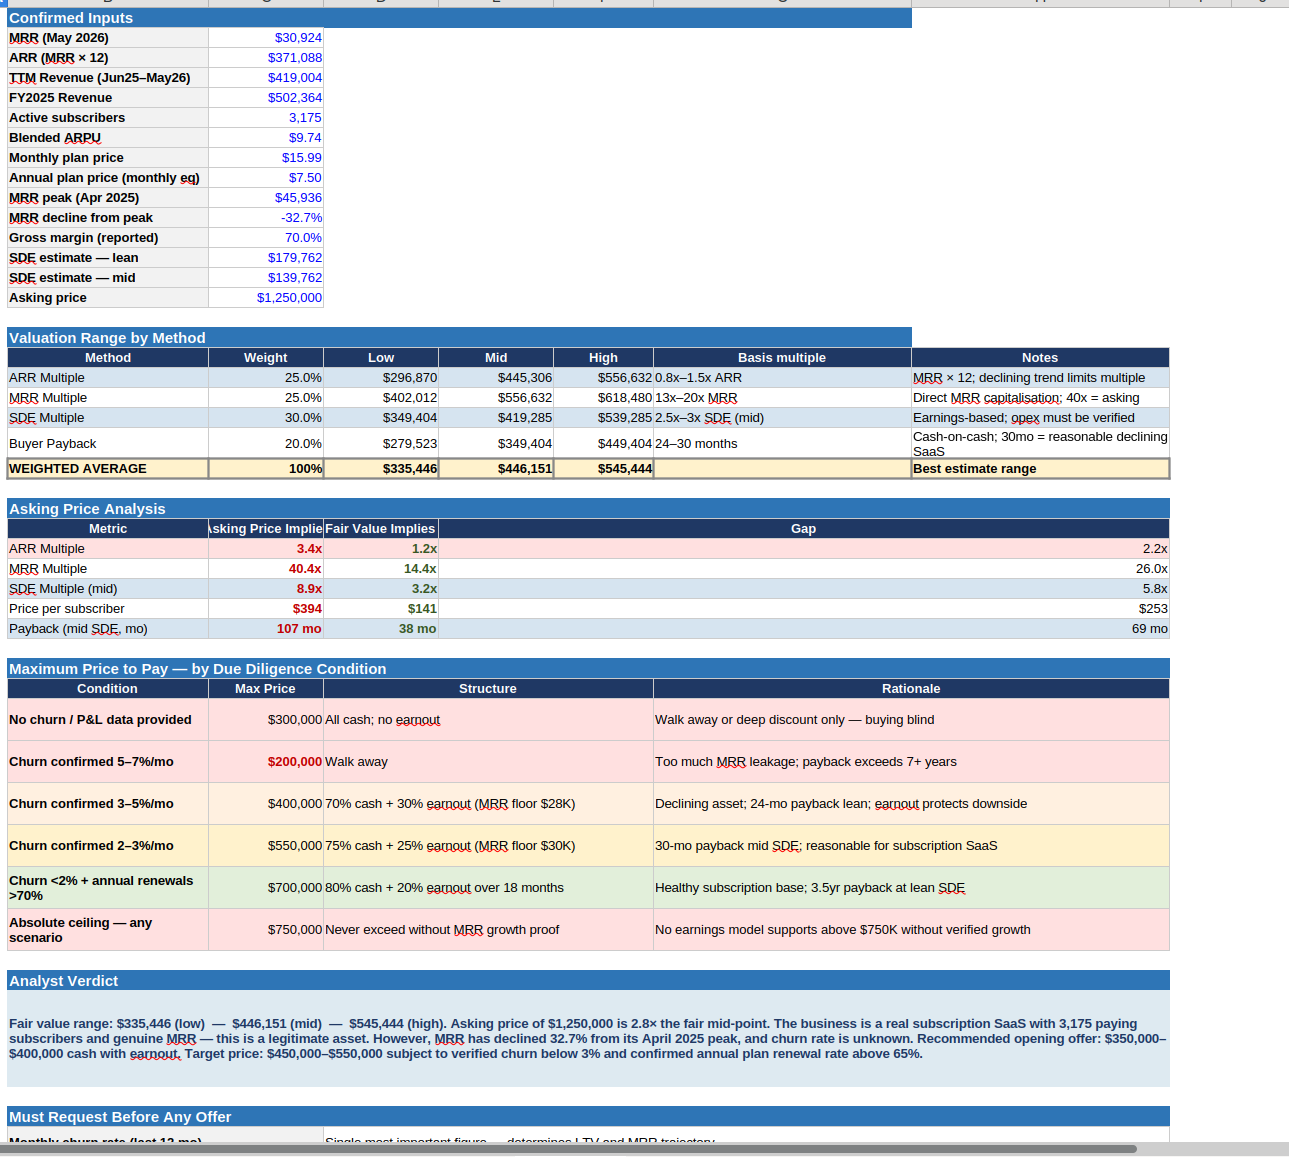Click the Gap value 26.0x cell

click(x=804, y=569)
